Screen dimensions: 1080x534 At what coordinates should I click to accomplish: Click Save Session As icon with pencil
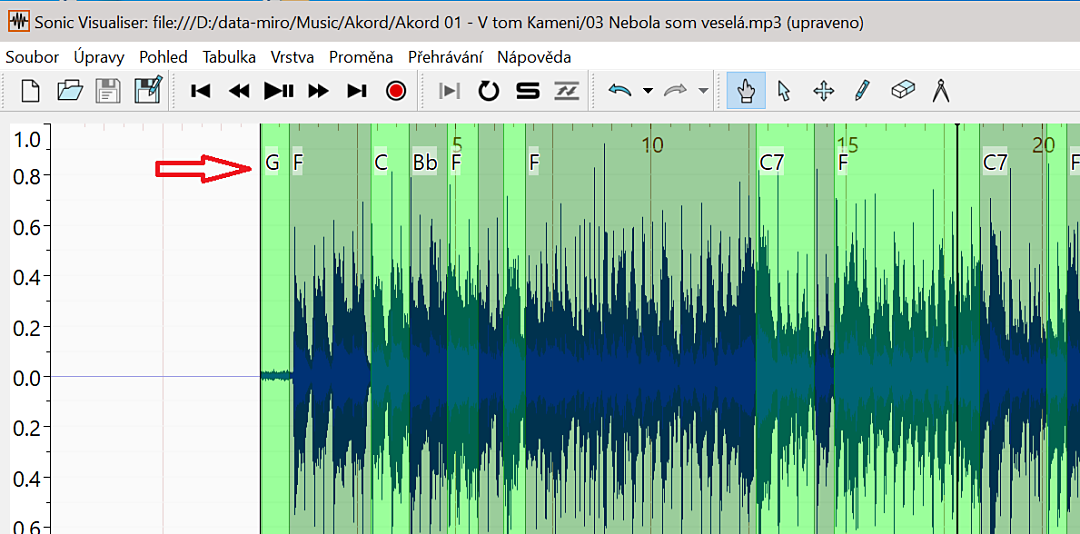(148, 90)
